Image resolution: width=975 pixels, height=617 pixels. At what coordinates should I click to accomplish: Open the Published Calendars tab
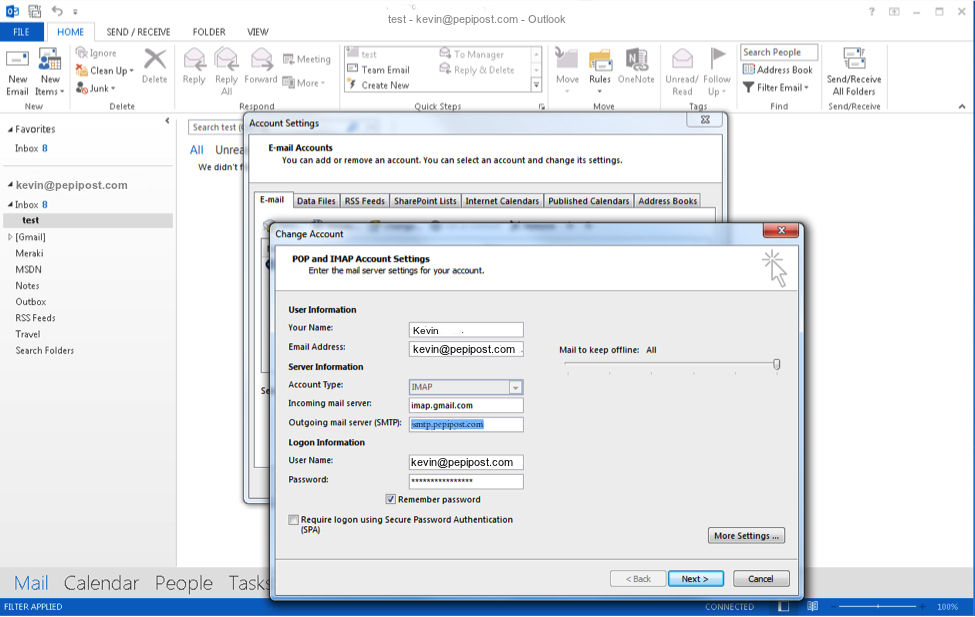(588, 201)
